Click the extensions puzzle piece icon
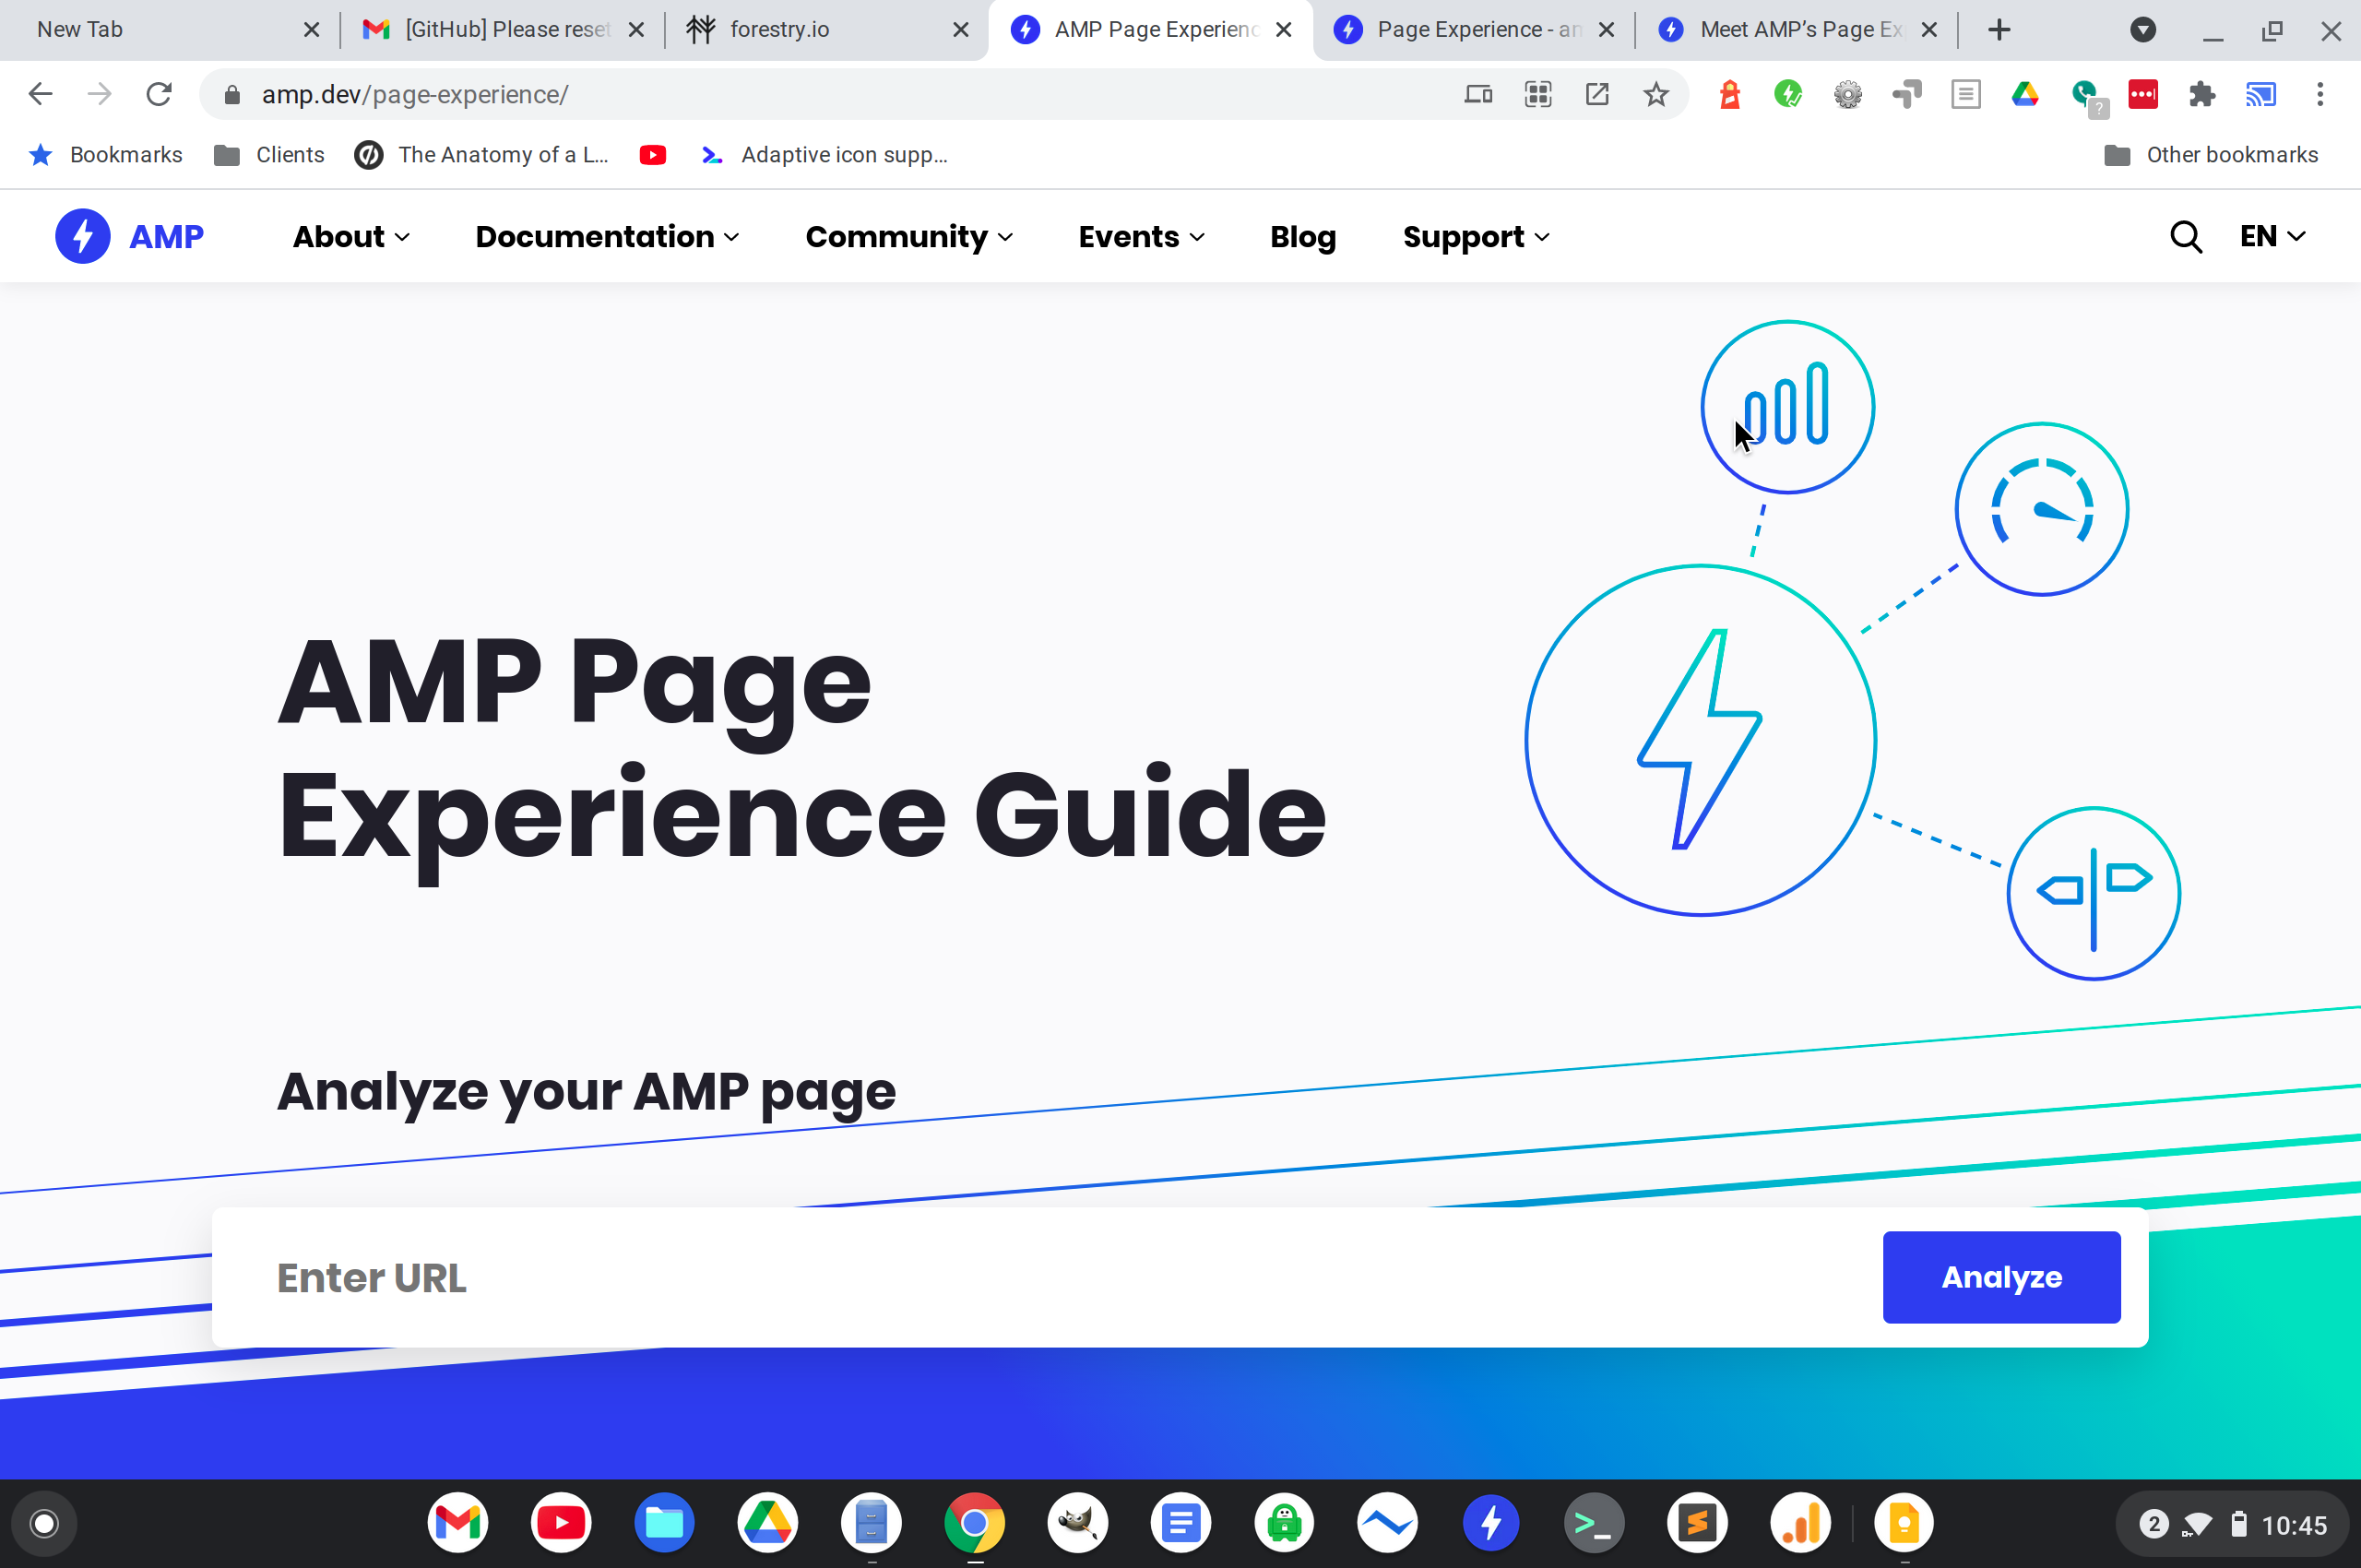This screenshot has width=2361, height=1568. (2201, 94)
